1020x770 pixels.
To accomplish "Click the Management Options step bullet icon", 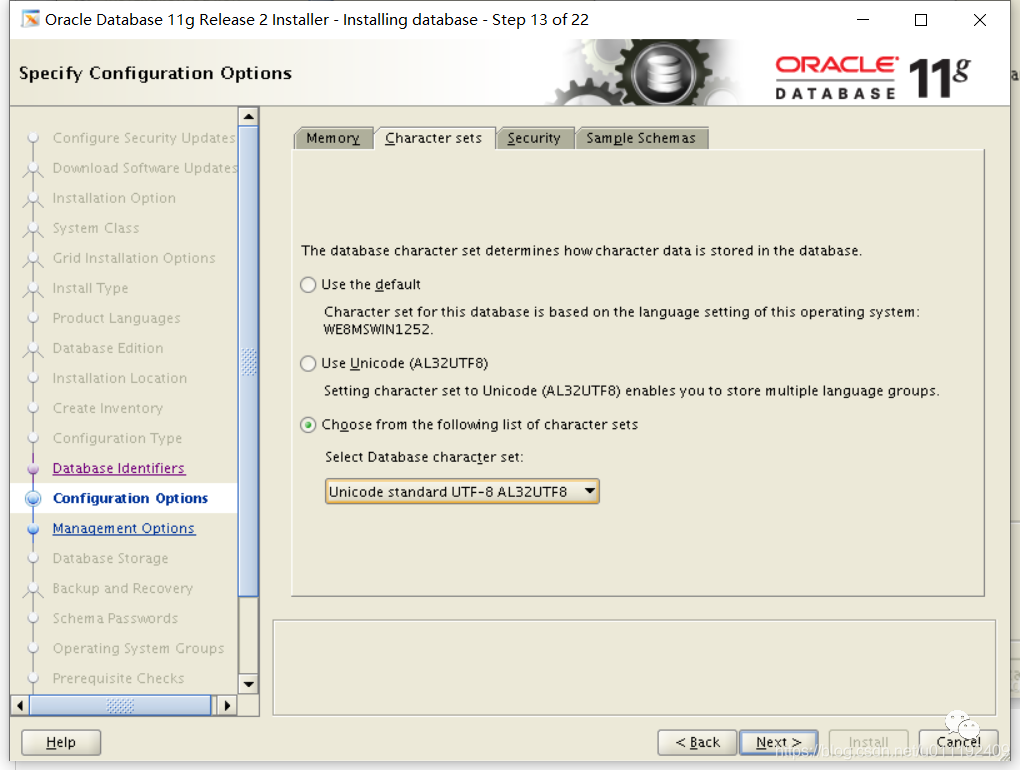I will (x=33, y=529).
